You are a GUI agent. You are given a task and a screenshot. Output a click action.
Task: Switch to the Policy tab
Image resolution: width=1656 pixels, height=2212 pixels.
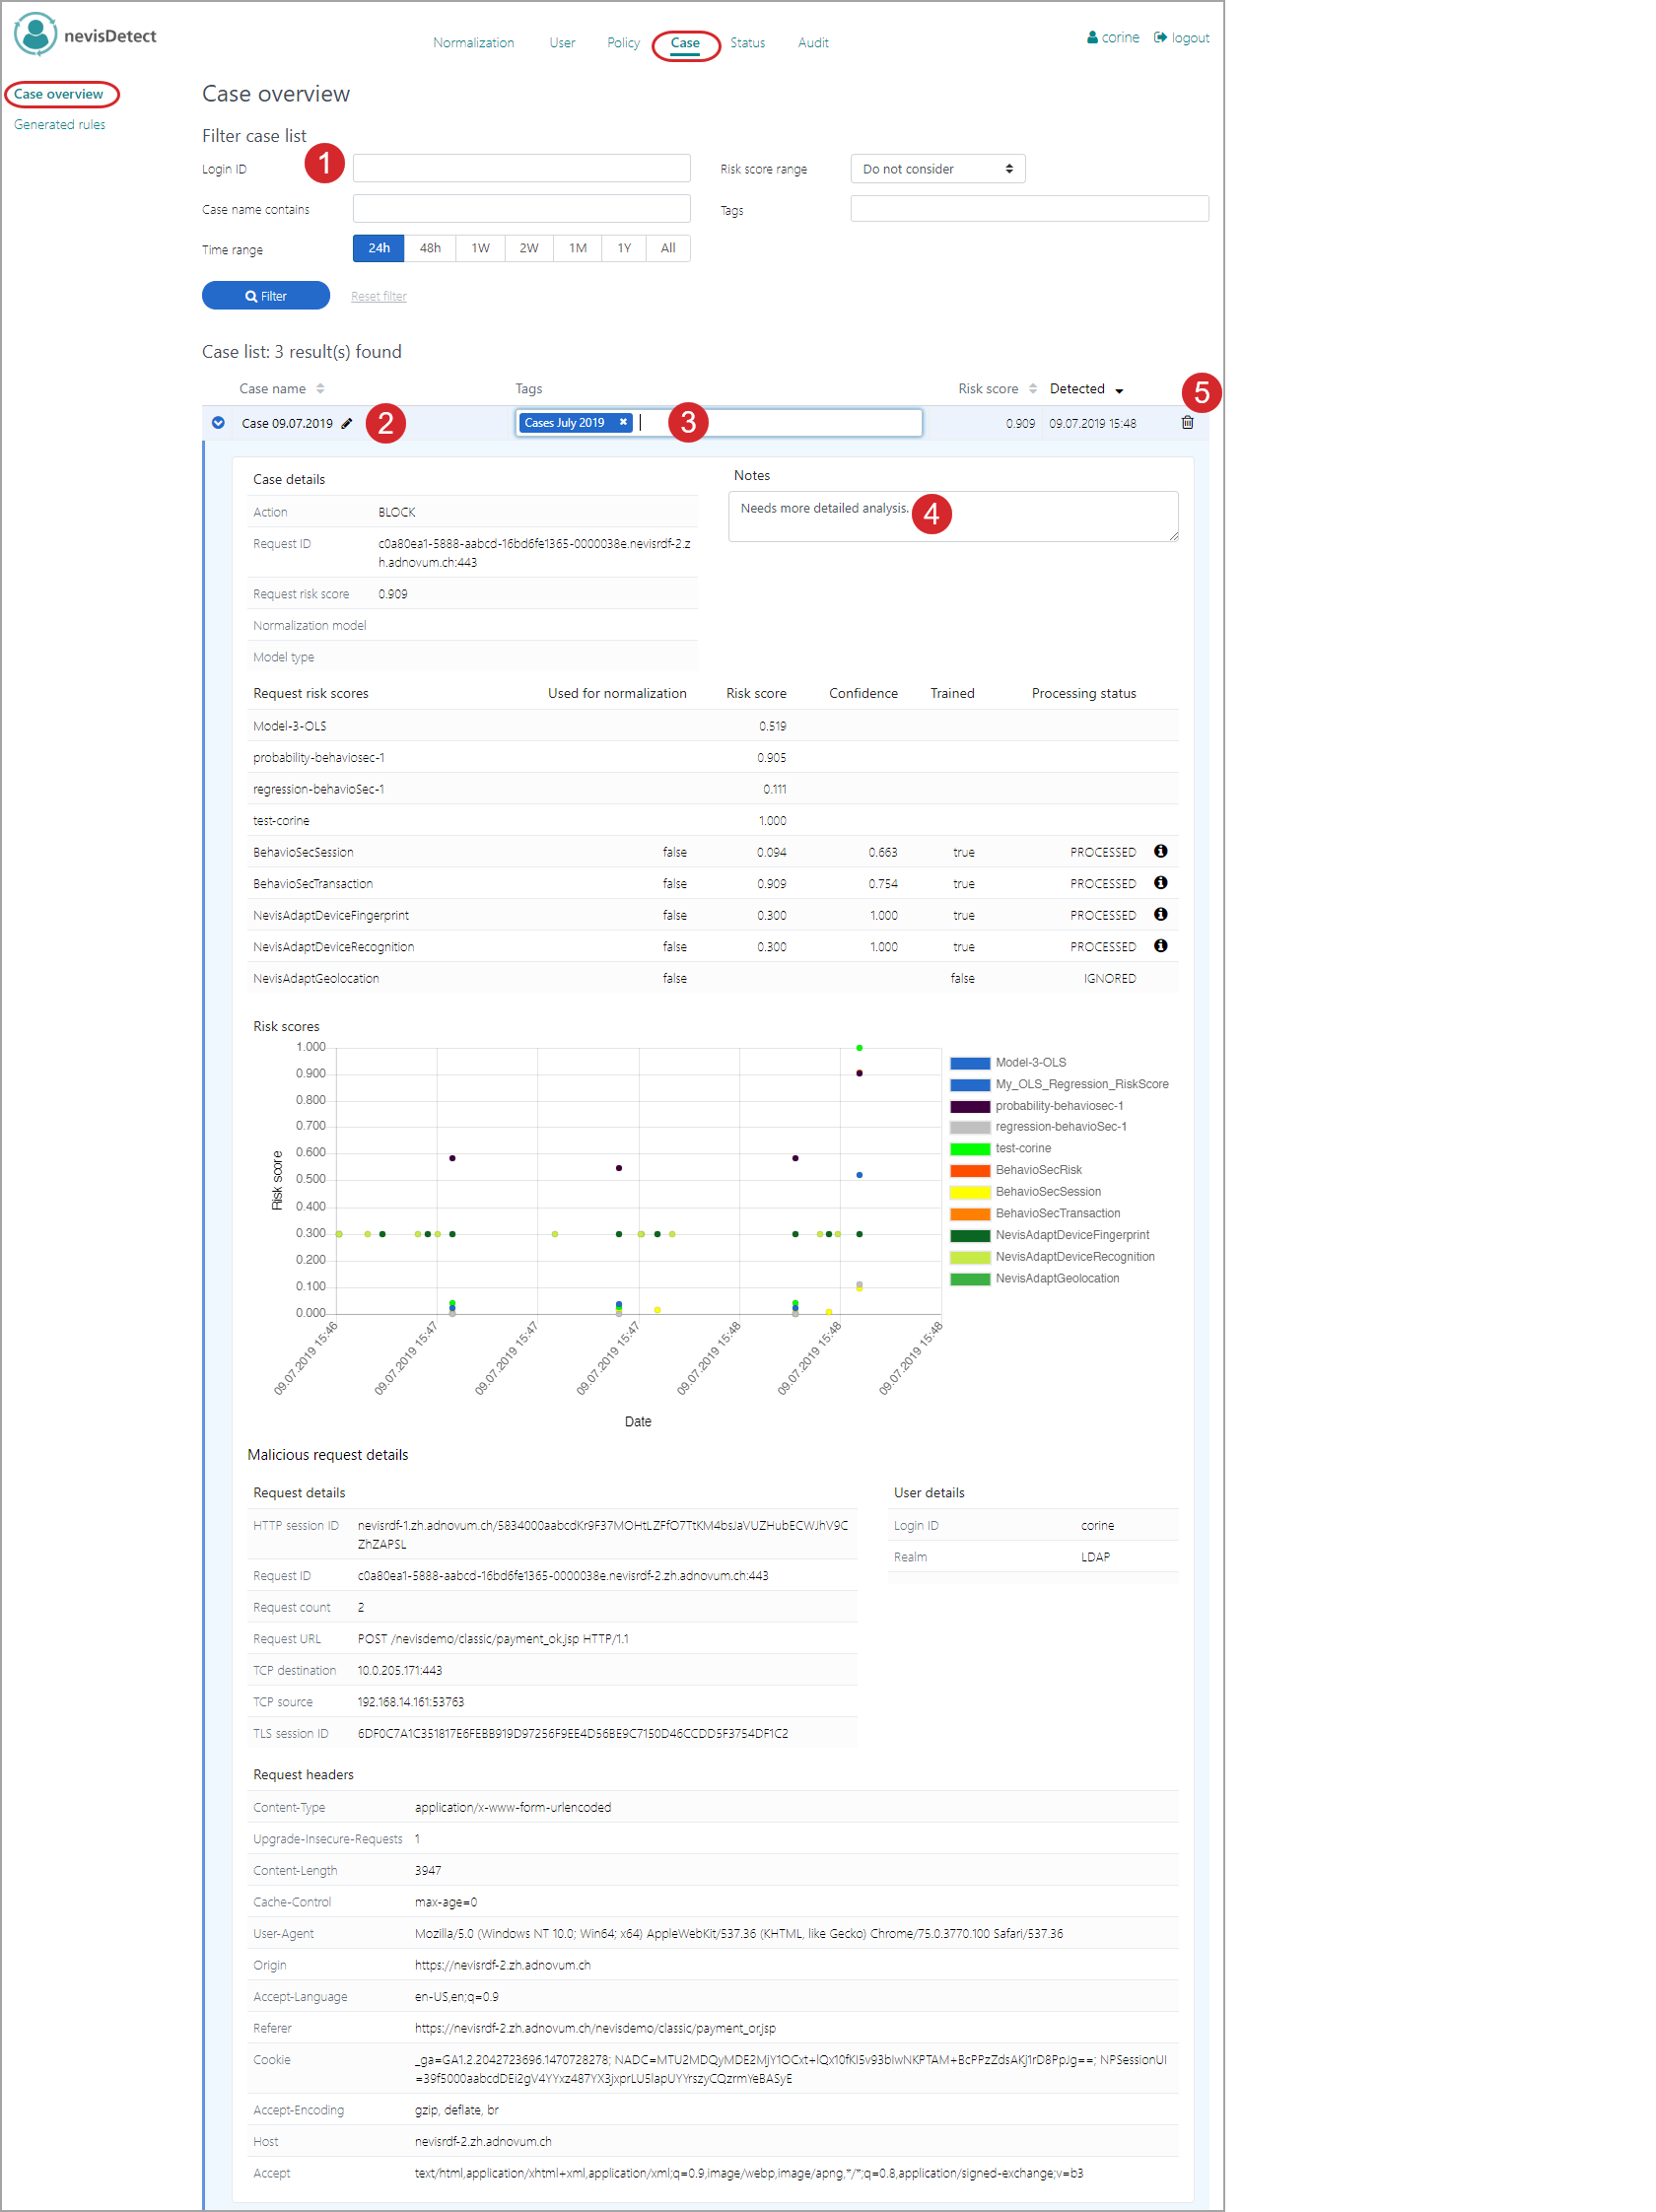point(623,43)
